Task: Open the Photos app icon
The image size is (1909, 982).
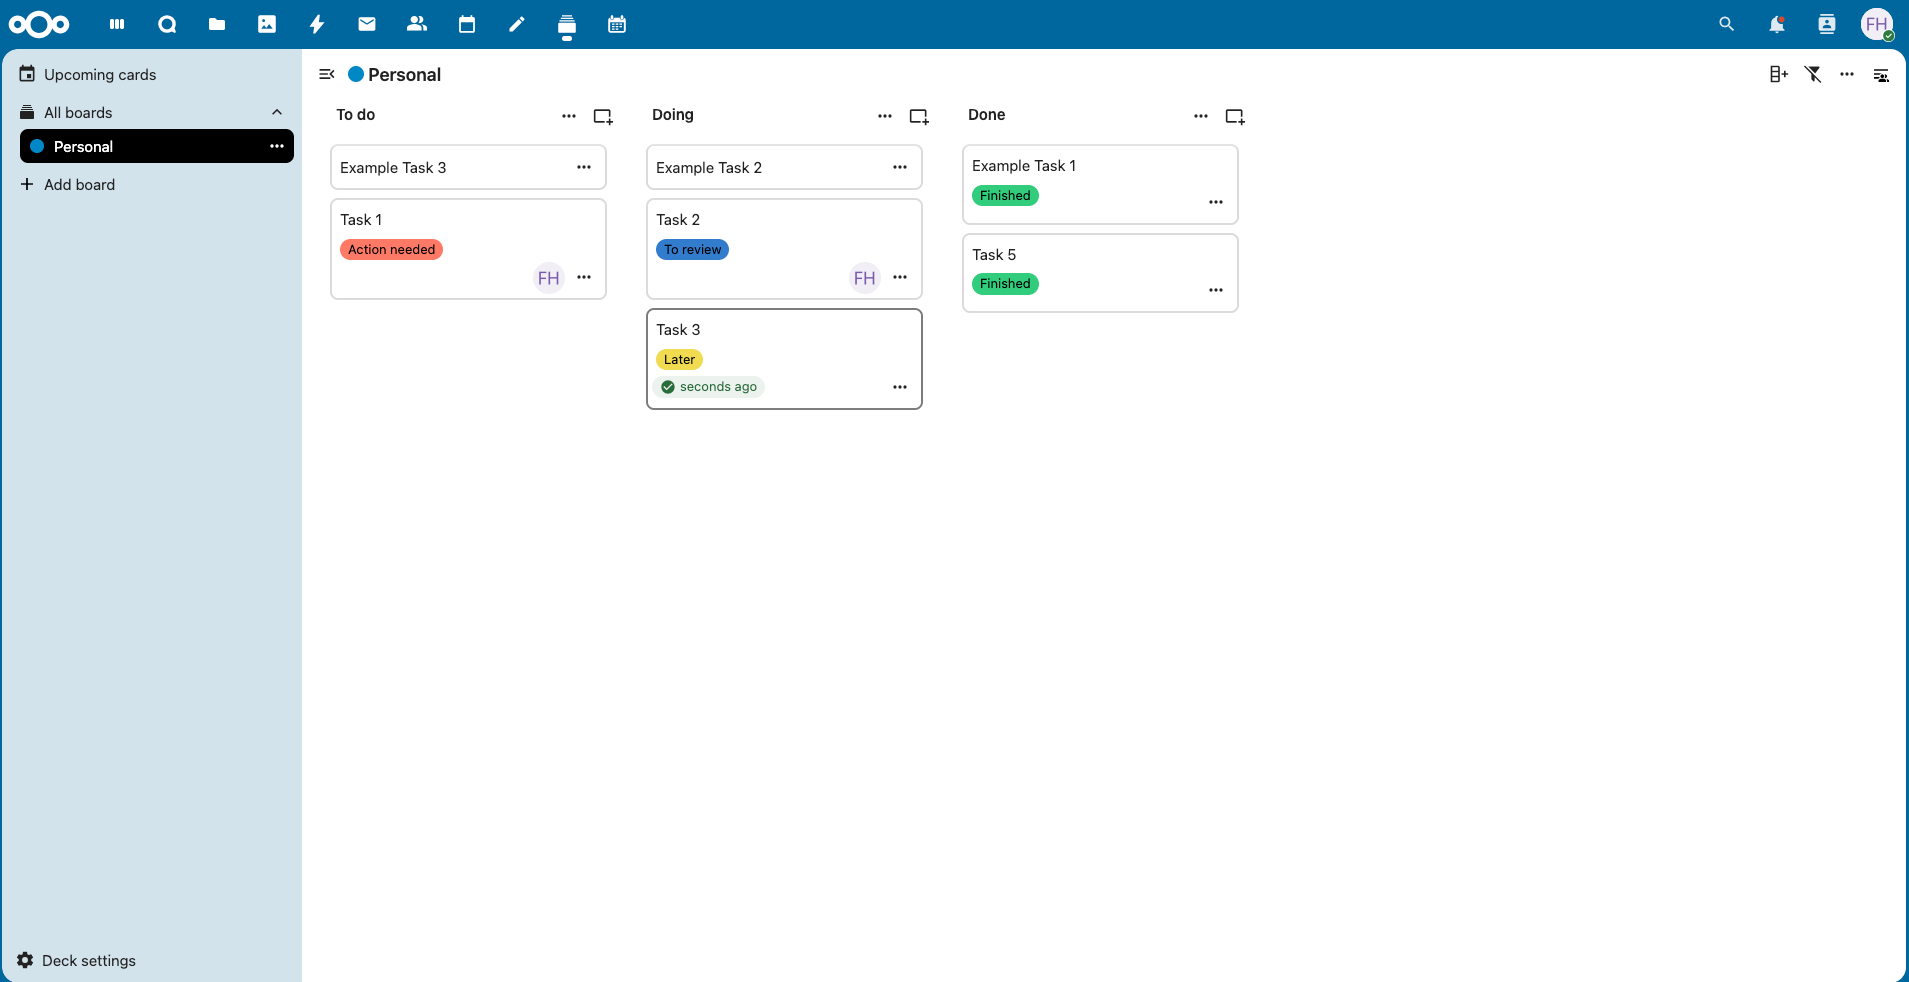Action: (267, 24)
